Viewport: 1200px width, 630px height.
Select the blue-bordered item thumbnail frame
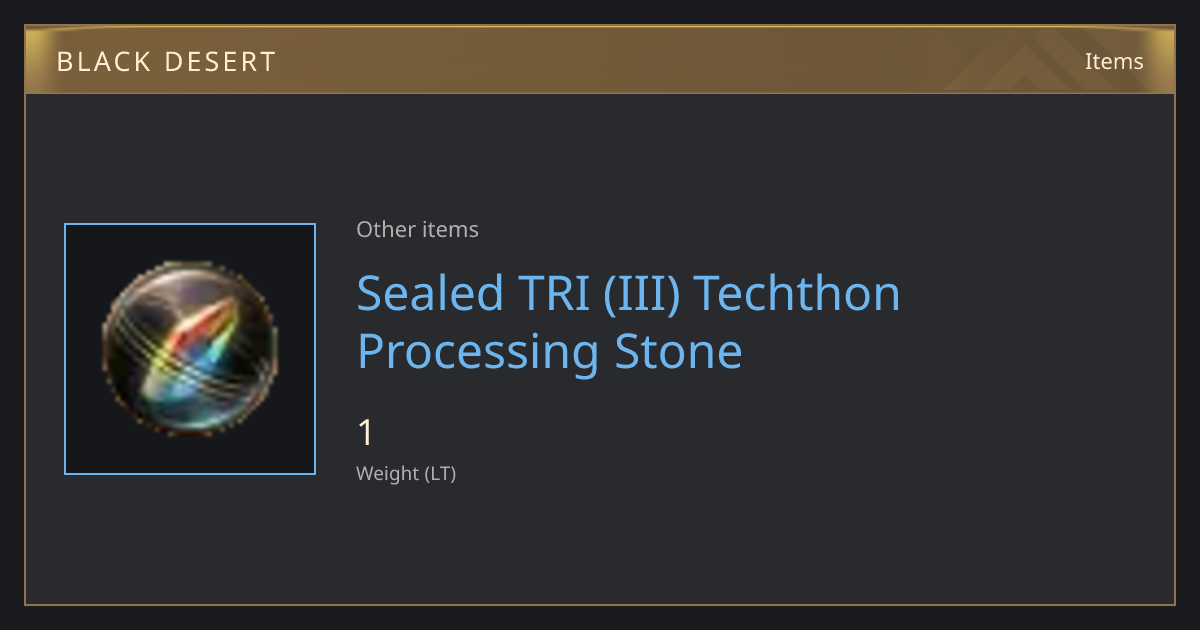click(x=190, y=349)
